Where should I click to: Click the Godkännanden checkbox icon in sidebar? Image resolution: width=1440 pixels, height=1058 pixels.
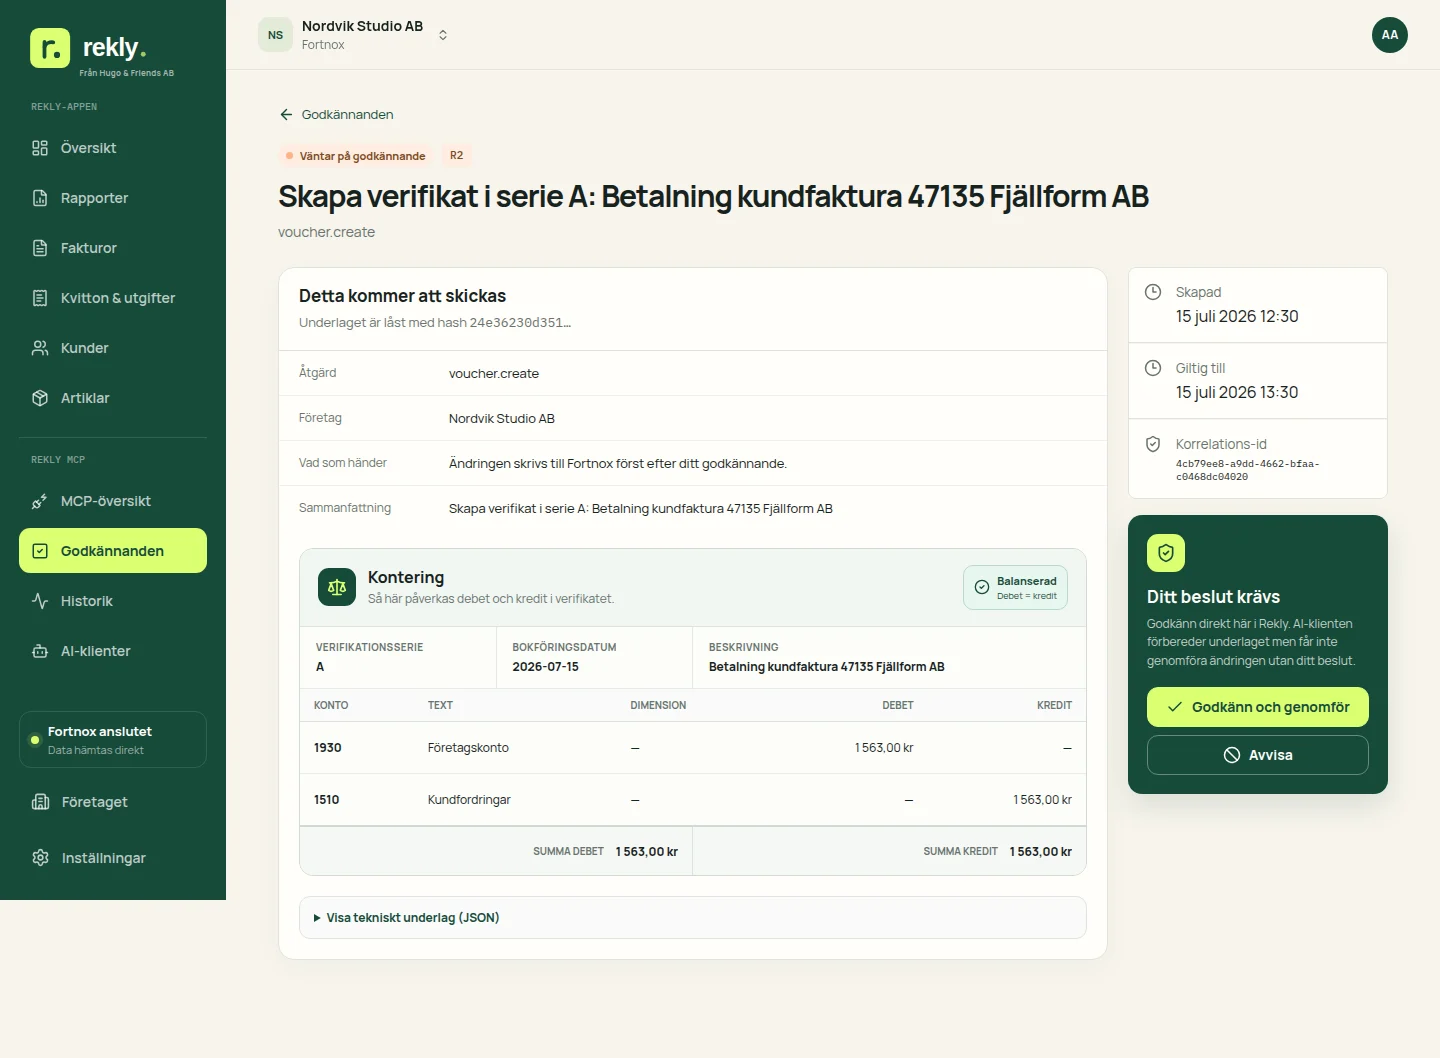coord(40,551)
